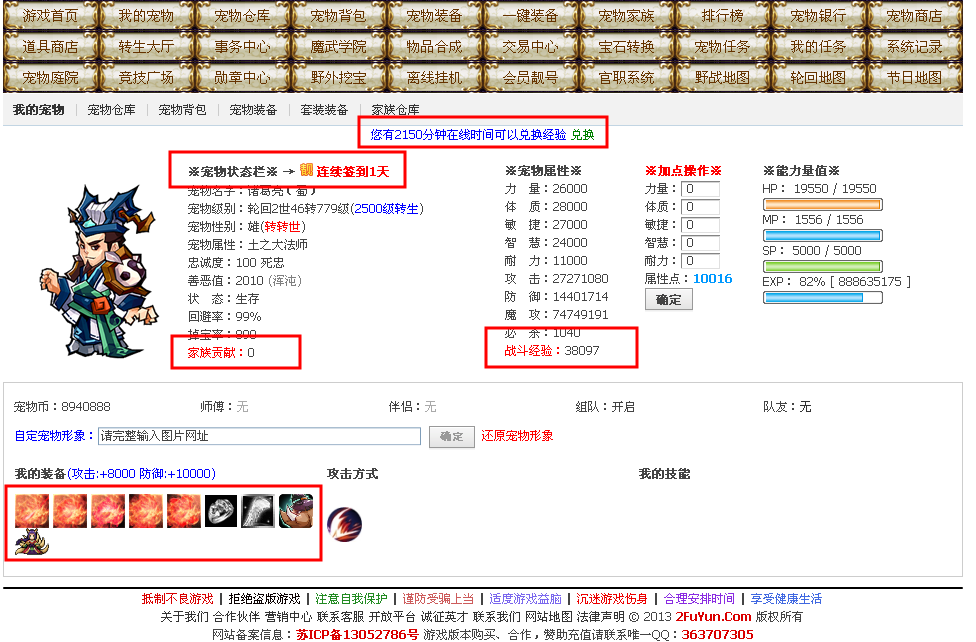The image size is (976, 642).
Task: Select the black swirl icon under 攻击方式
Action: [x=345, y=525]
